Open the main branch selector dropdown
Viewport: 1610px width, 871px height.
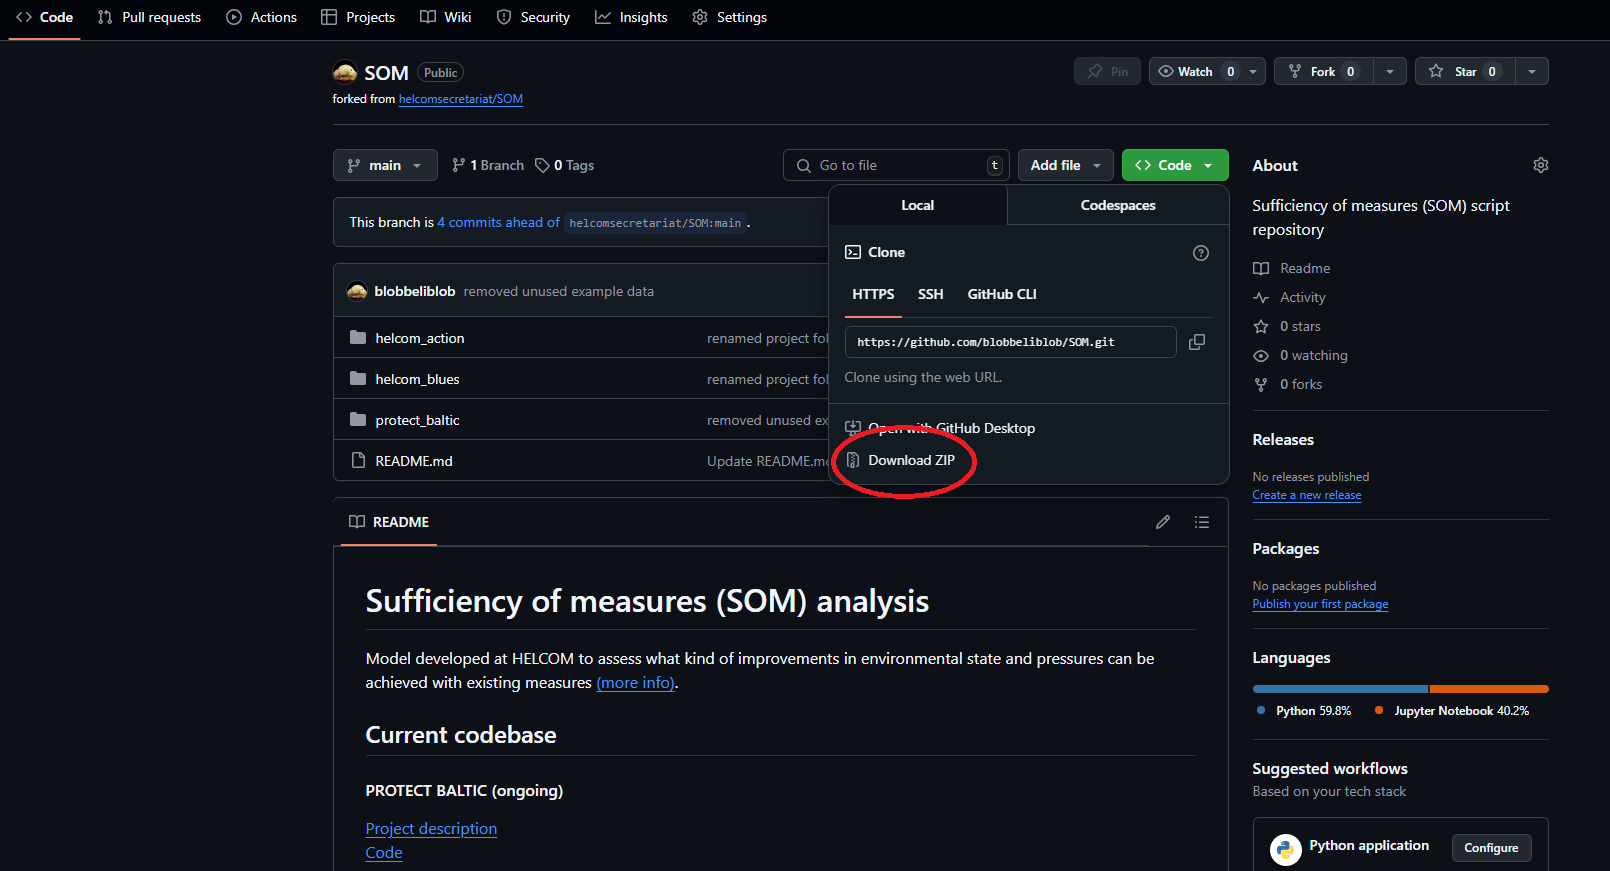pyautogui.click(x=385, y=165)
